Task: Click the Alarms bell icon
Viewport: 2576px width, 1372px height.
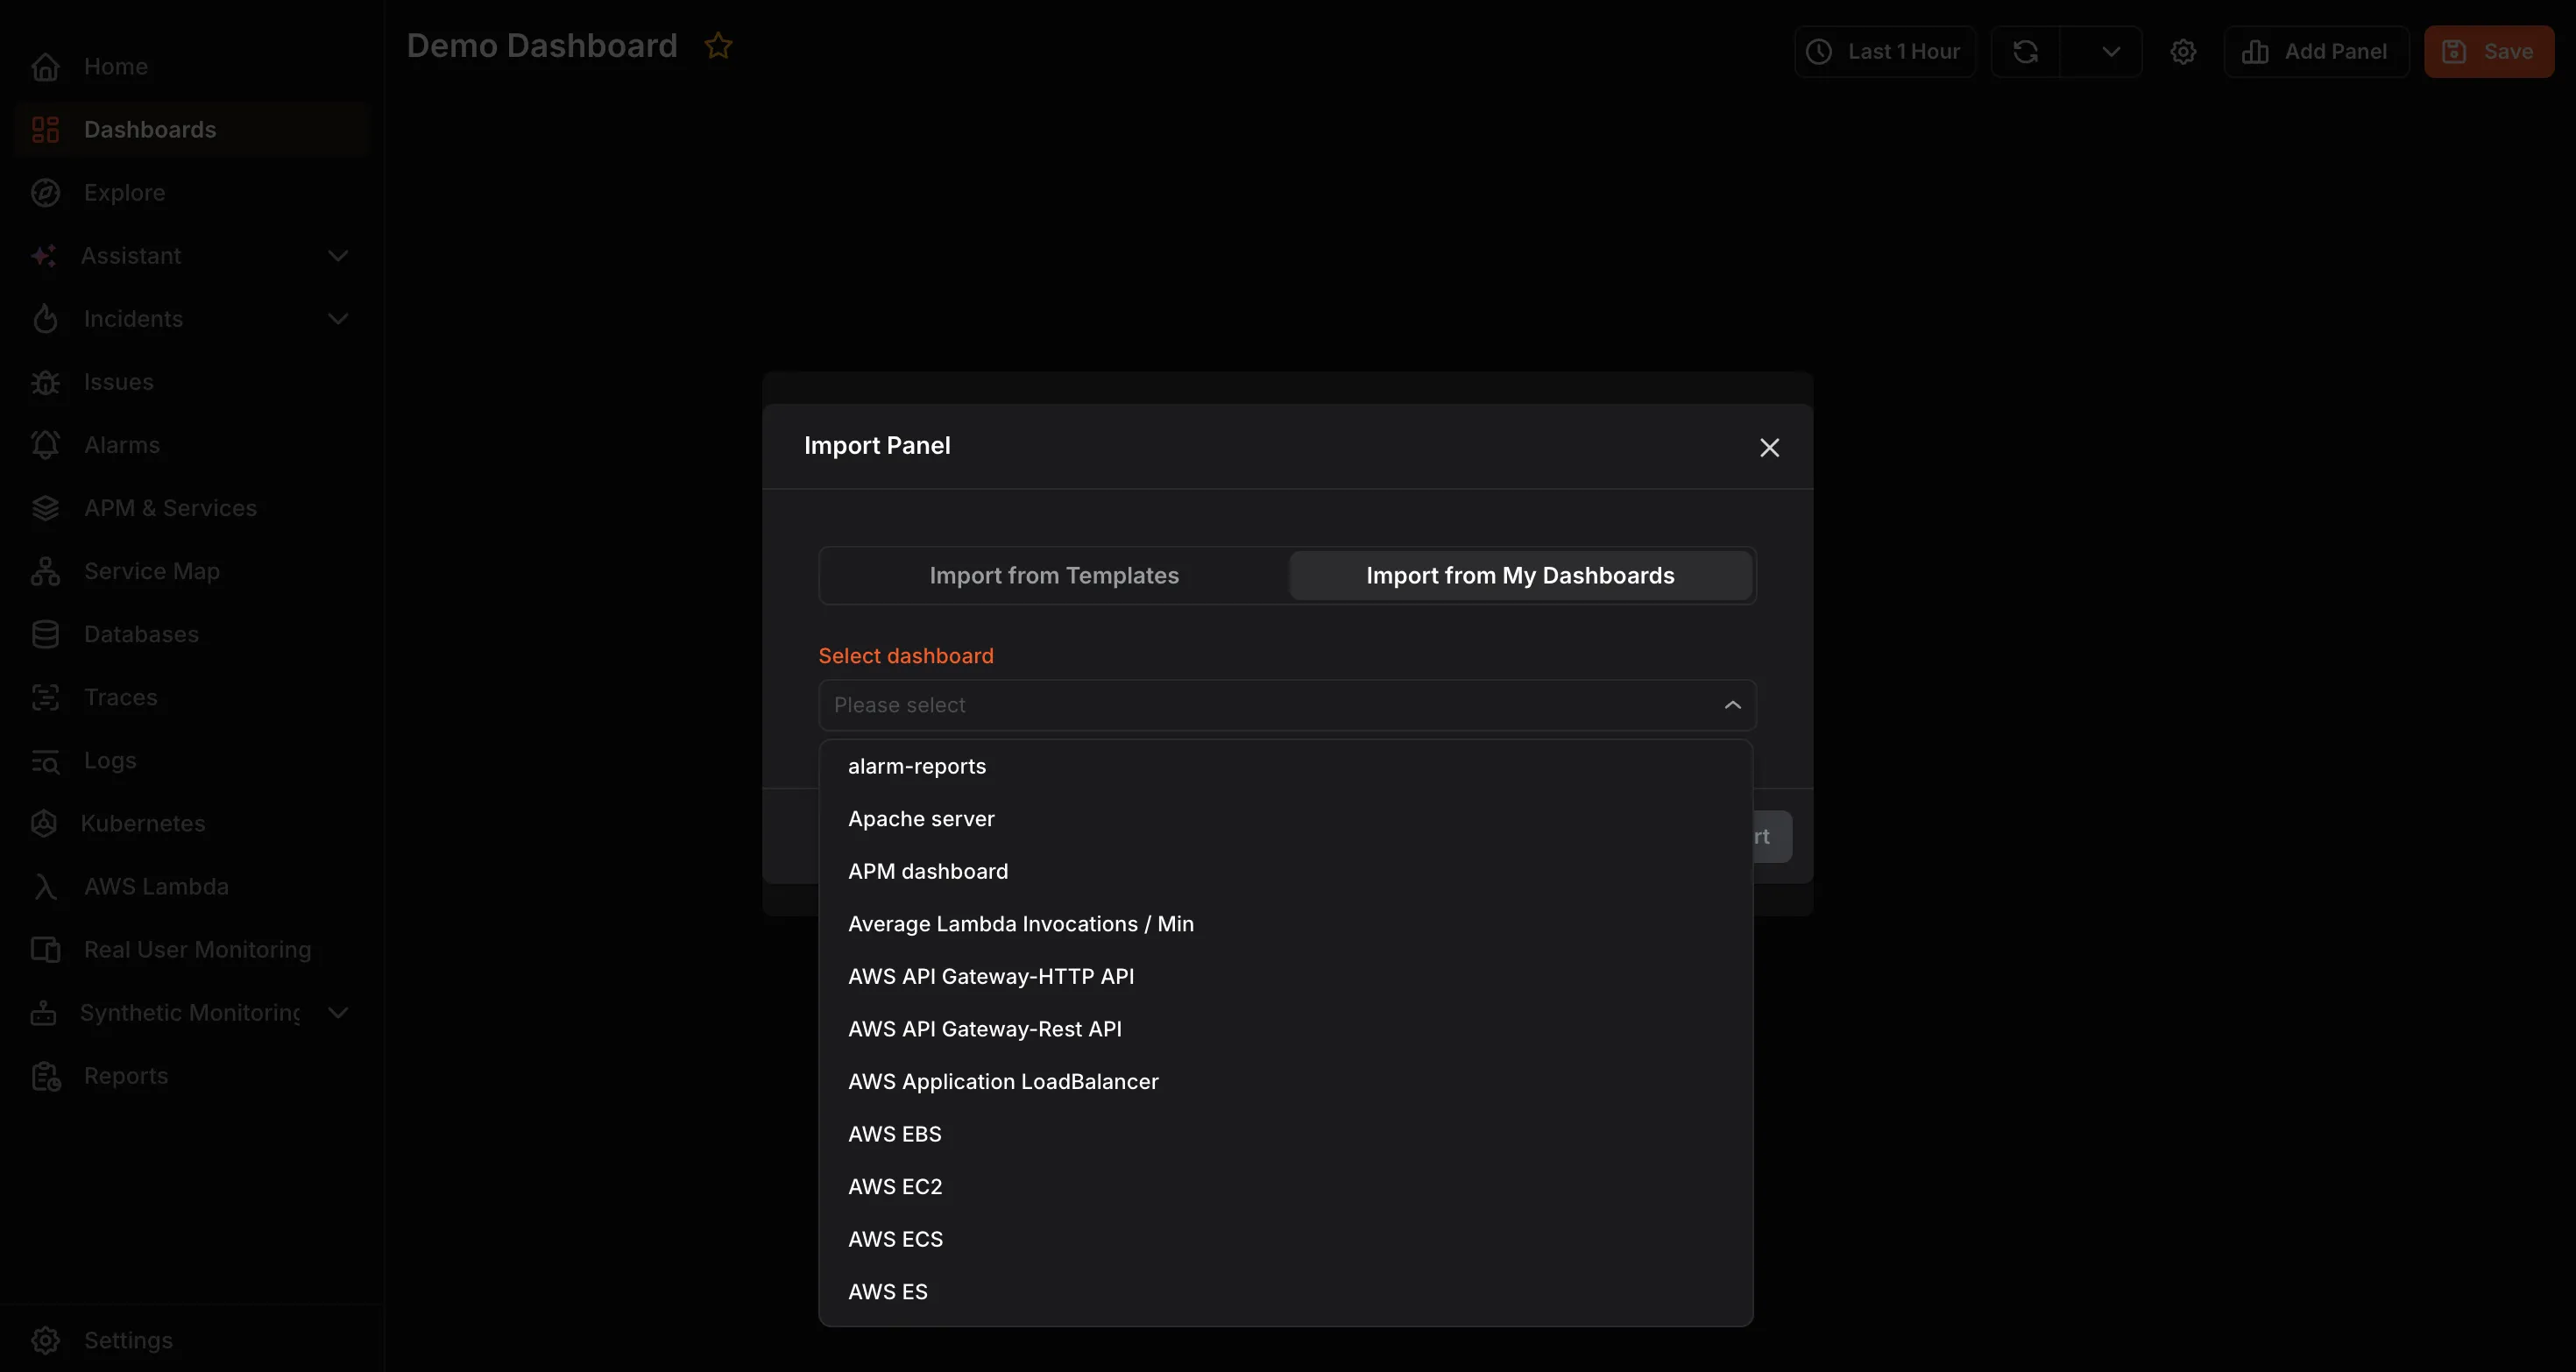Action: coord(45,445)
